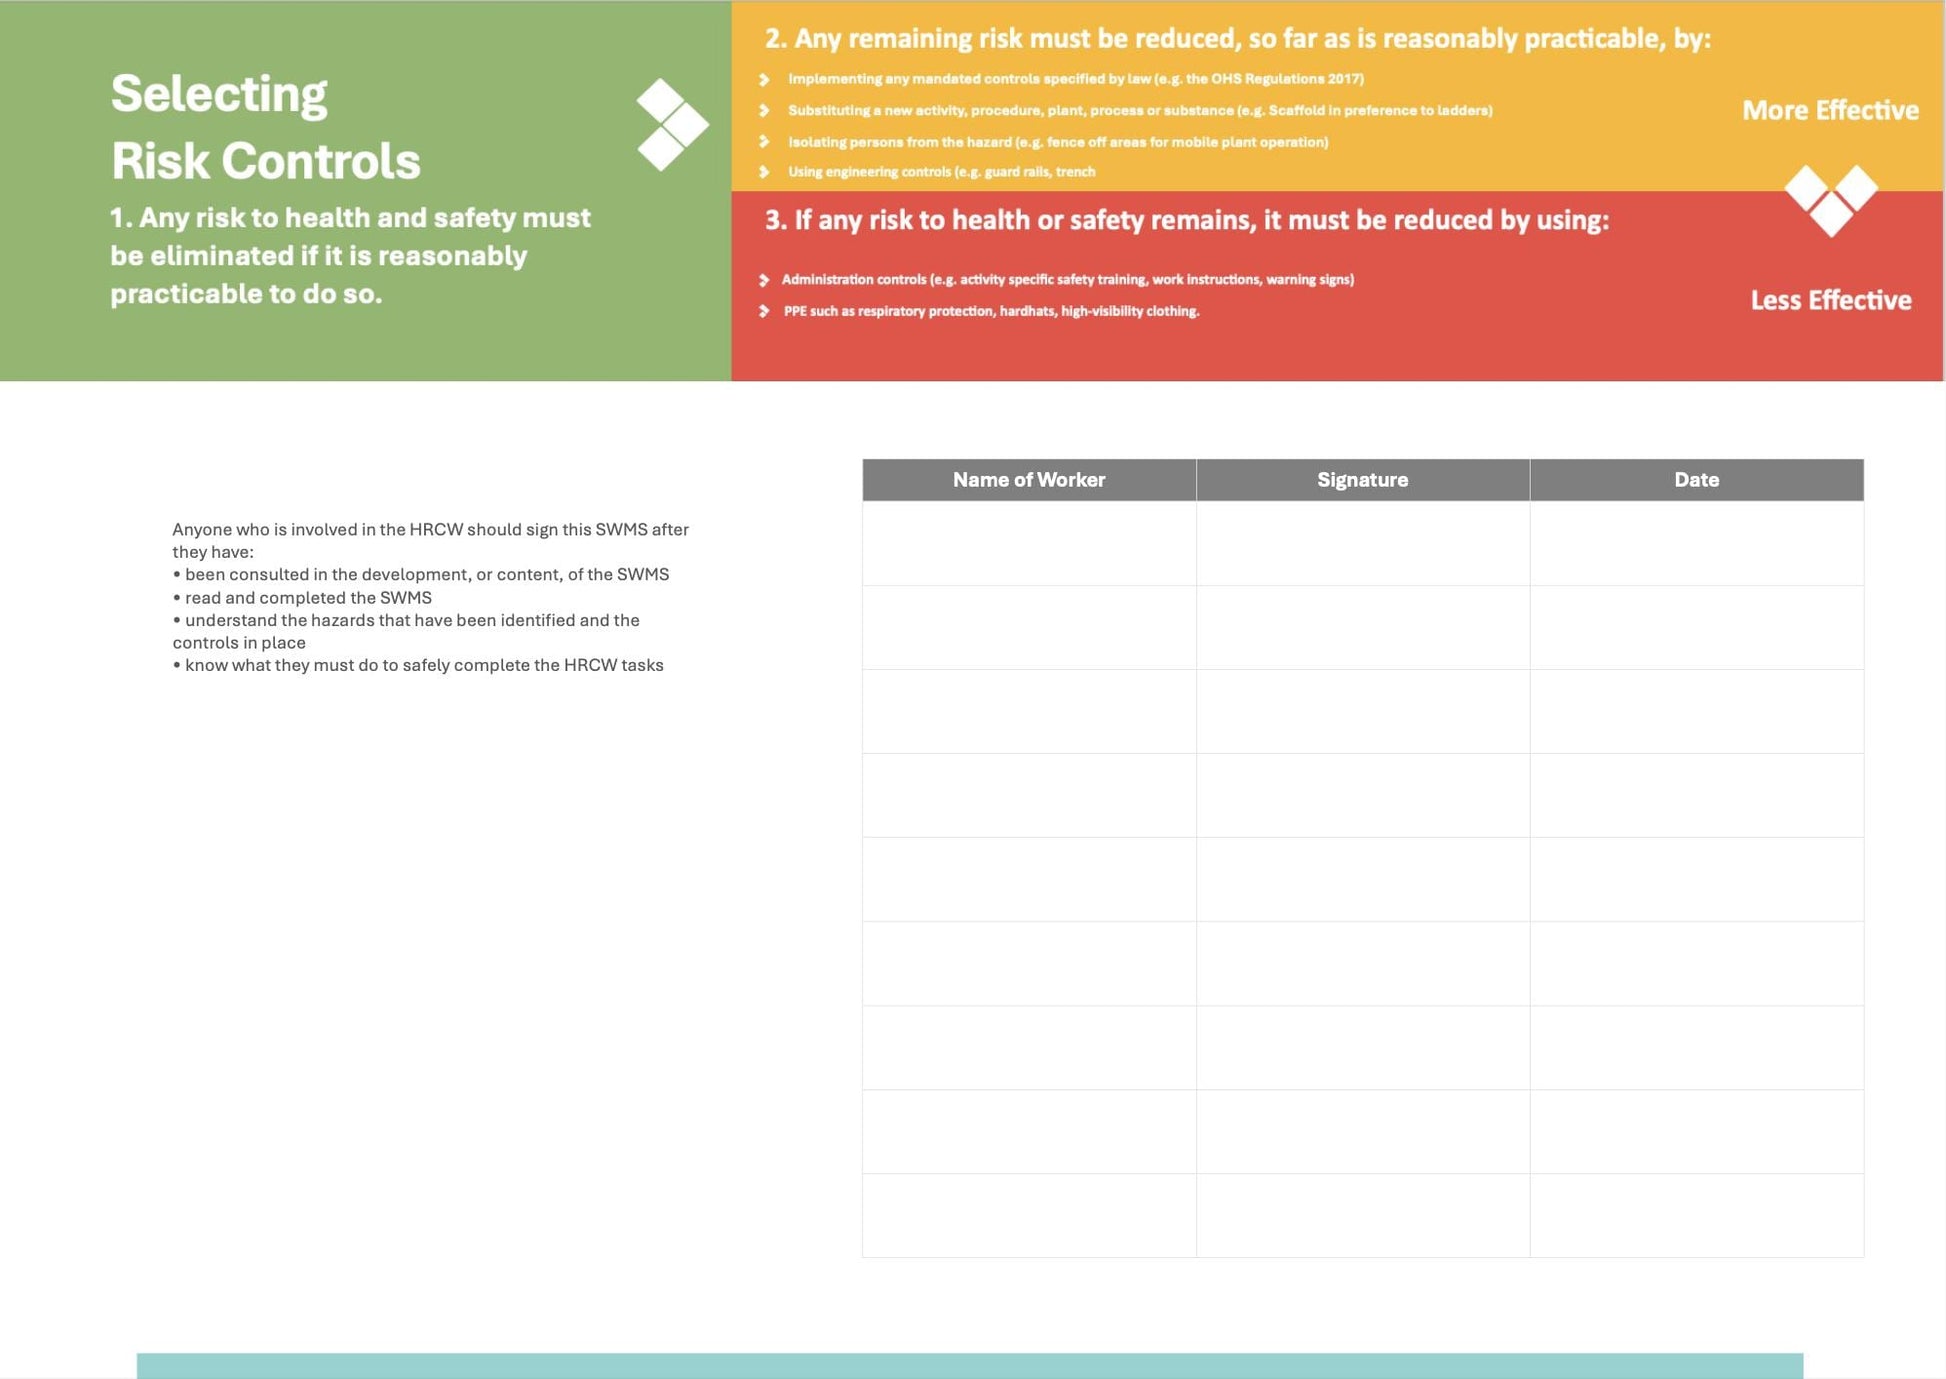Click the bullet 'Using engineering controls'
This screenshot has height=1379, width=1946.
pos(942,172)
